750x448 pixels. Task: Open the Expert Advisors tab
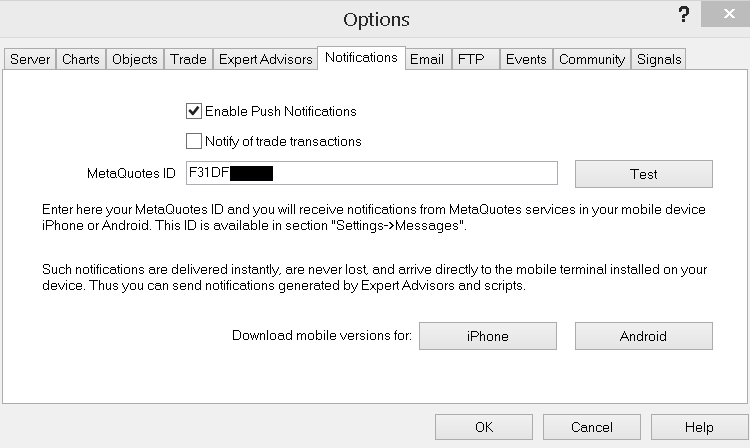click(265, 59)
